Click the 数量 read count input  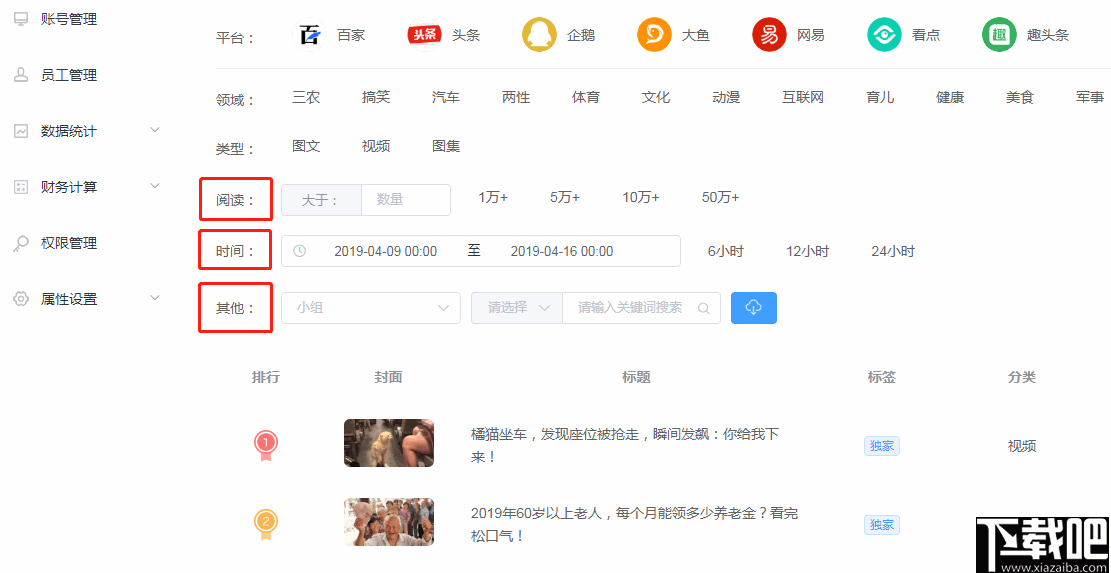[x=406, y=200]
